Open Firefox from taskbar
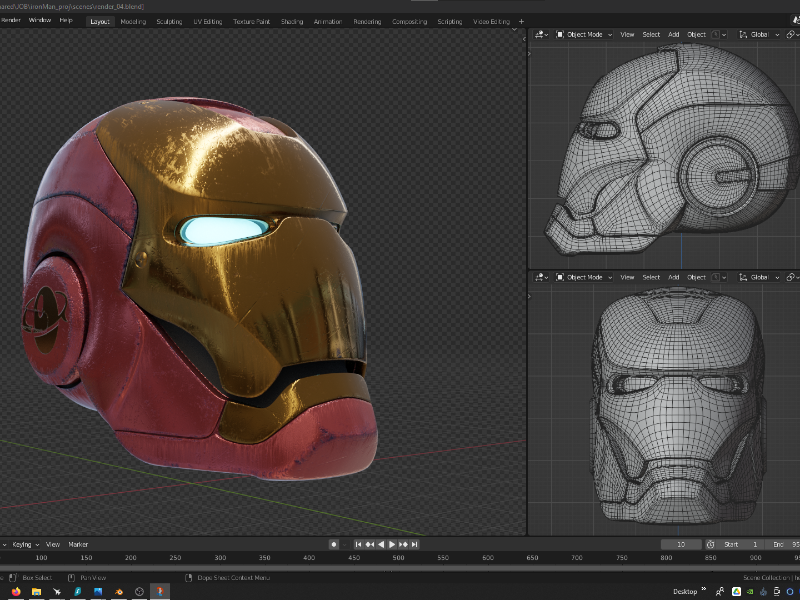 [16, 592]
